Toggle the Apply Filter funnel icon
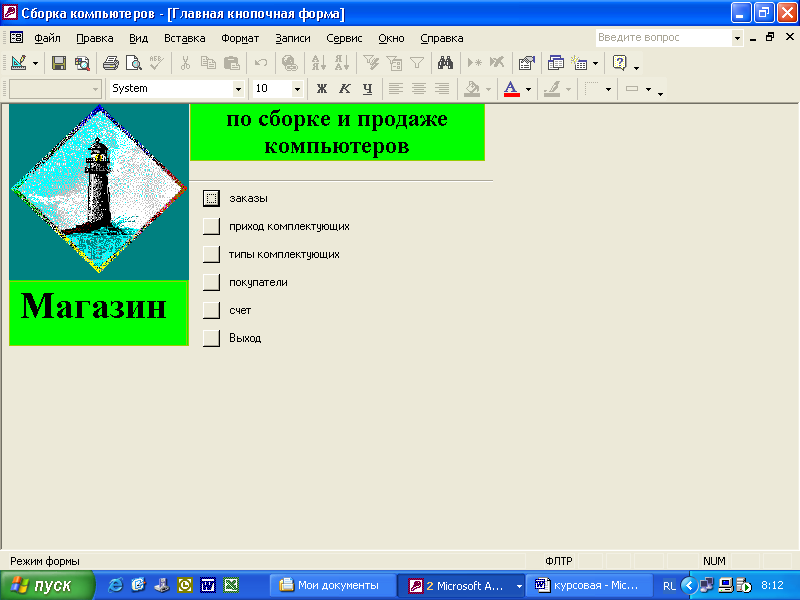The width and height of the screenshot is (800, 600). tap(417, 63)
